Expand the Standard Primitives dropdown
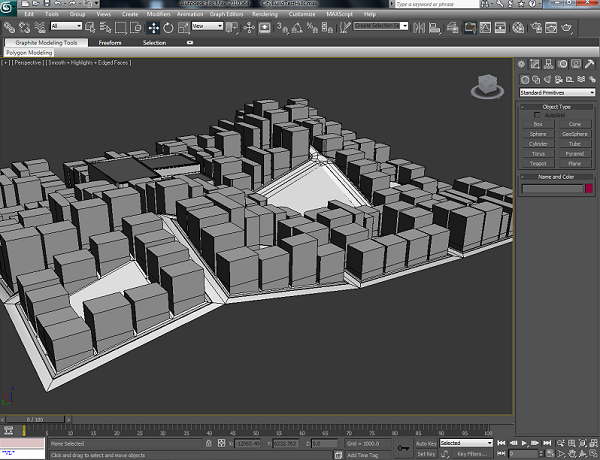This screenshot has height=460, width=600. click(557, 92)
